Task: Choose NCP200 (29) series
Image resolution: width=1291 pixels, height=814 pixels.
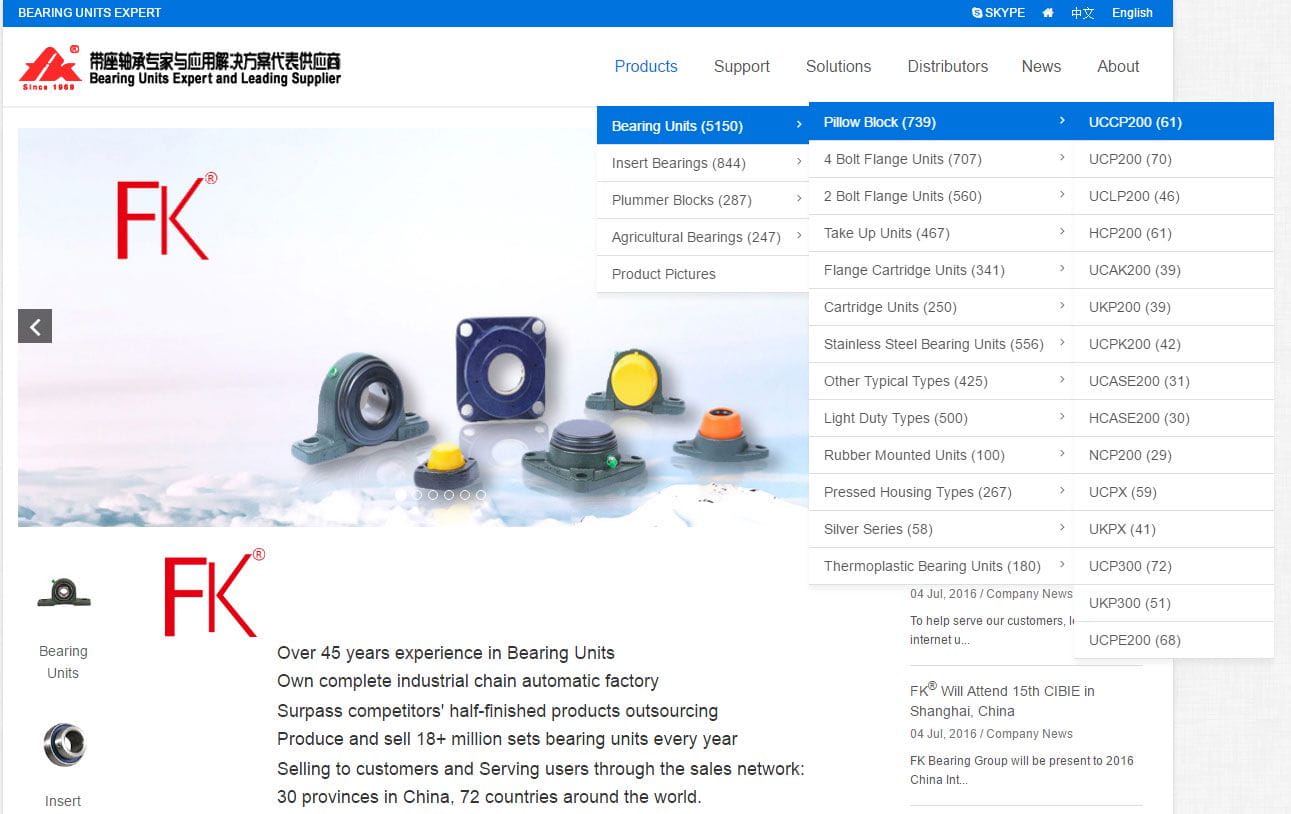Action: click(x=1174, y=455)
